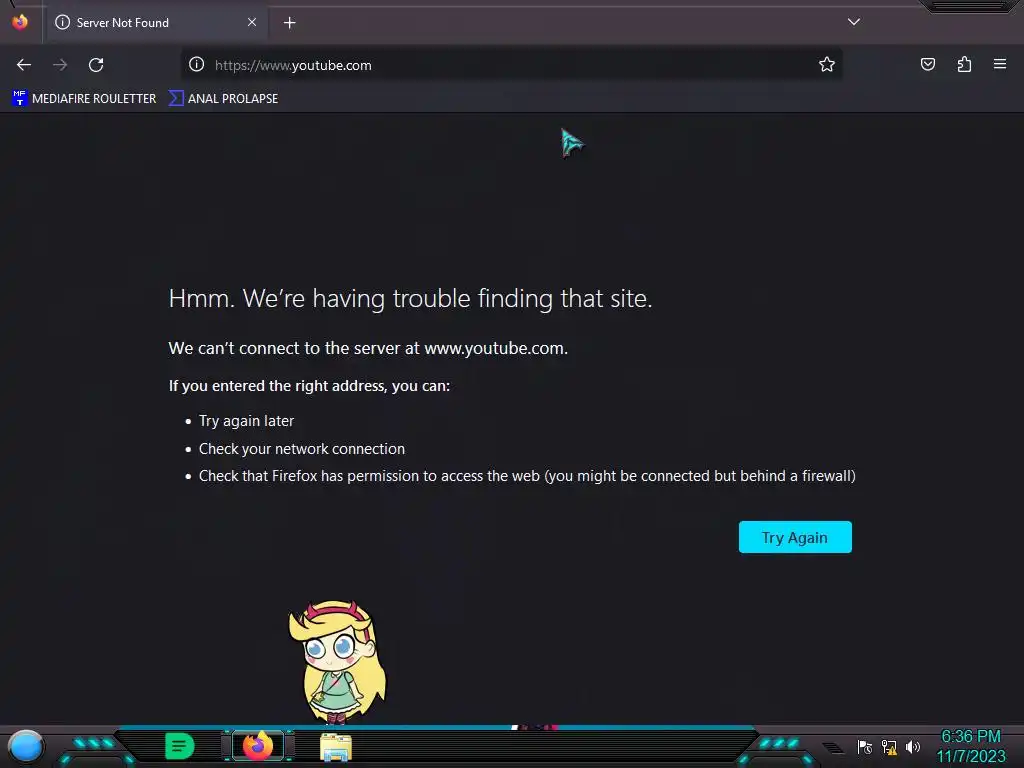The width and height of the screenshot is (1024, 768).
Task: Open a new tab with the plus button
Action: click(289, 23)
